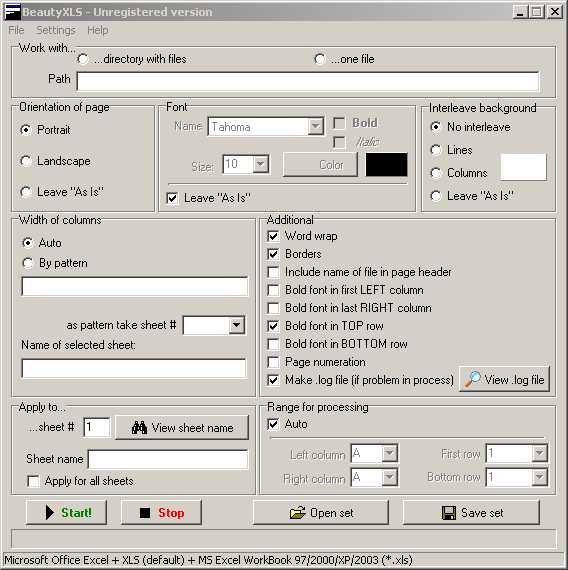
Task: Click the floppy disk icon on Save set
Action: (x=449, y=513)
